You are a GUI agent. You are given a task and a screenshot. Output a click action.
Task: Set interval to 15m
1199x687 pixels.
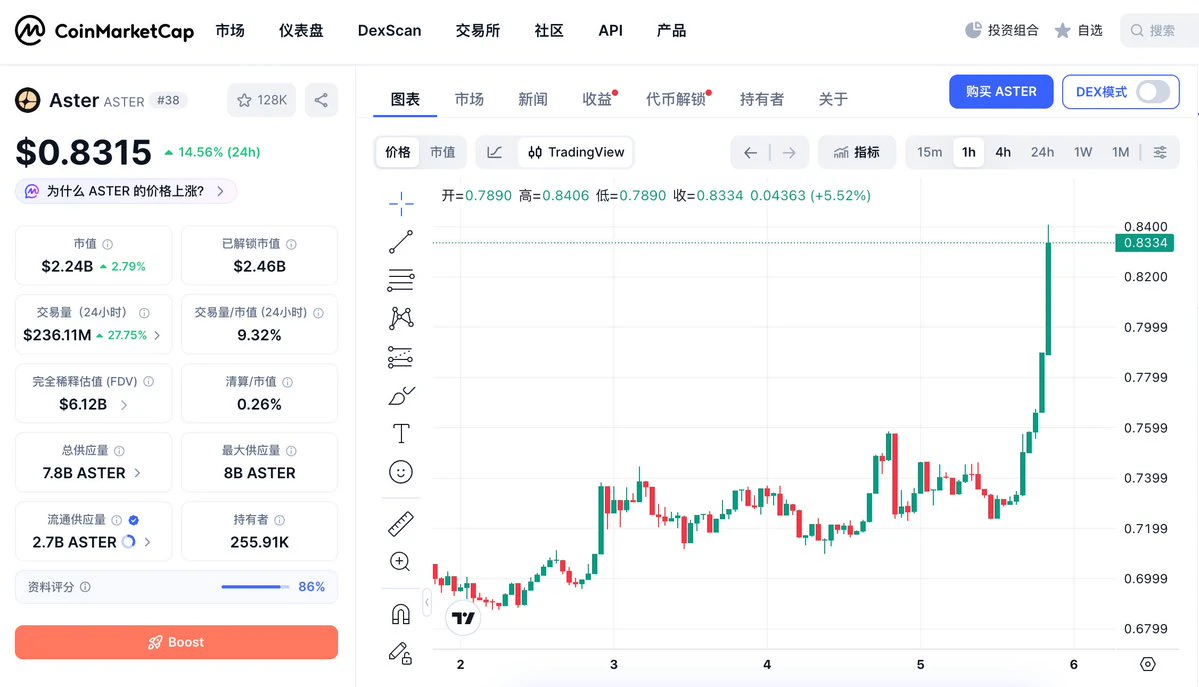(930, 152)
